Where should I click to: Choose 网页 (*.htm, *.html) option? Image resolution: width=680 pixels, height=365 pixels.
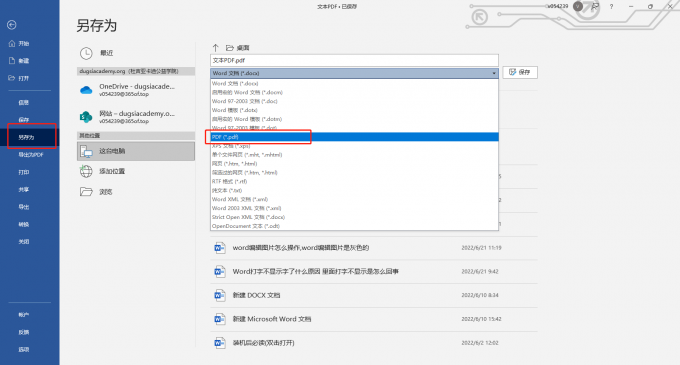354,163
